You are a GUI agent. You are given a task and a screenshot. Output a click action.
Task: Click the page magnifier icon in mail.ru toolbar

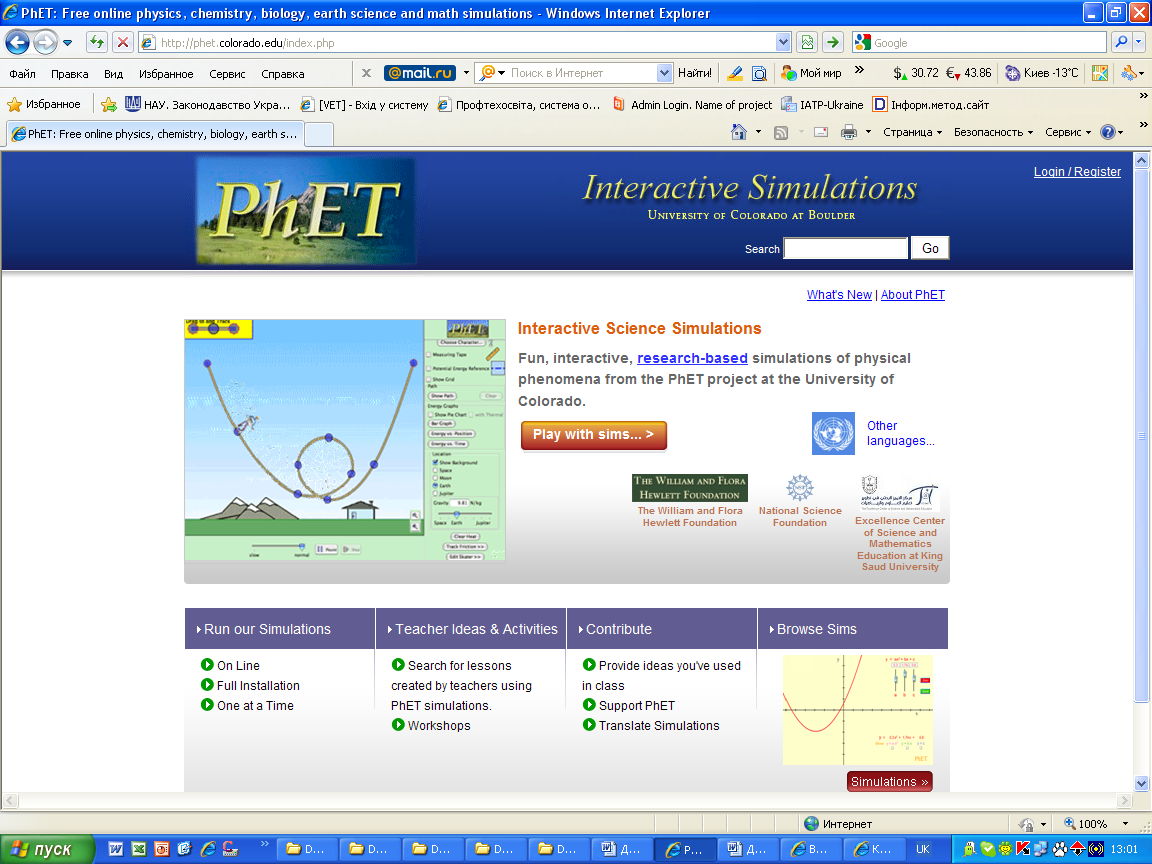(759, 73)
